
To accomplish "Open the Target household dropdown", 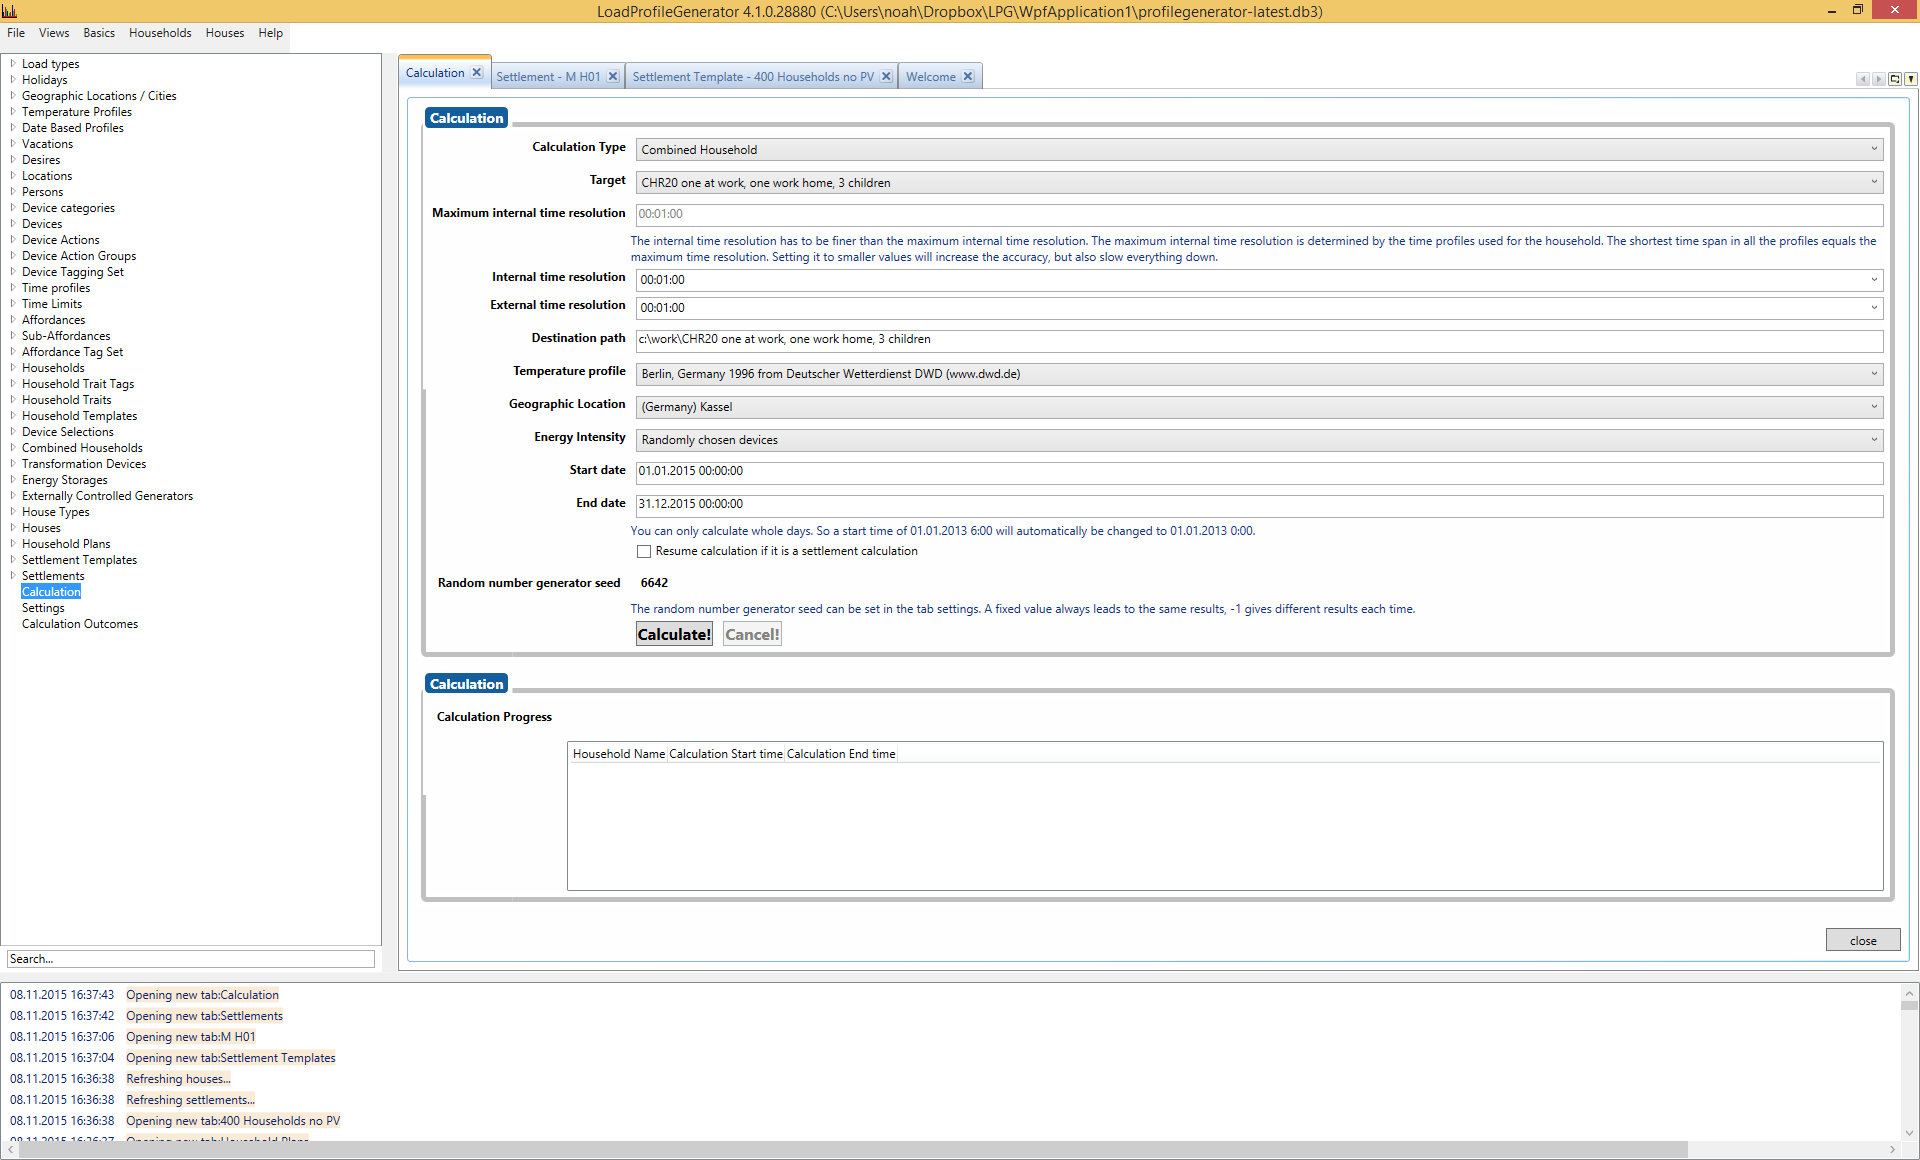I will point(1259,183).
